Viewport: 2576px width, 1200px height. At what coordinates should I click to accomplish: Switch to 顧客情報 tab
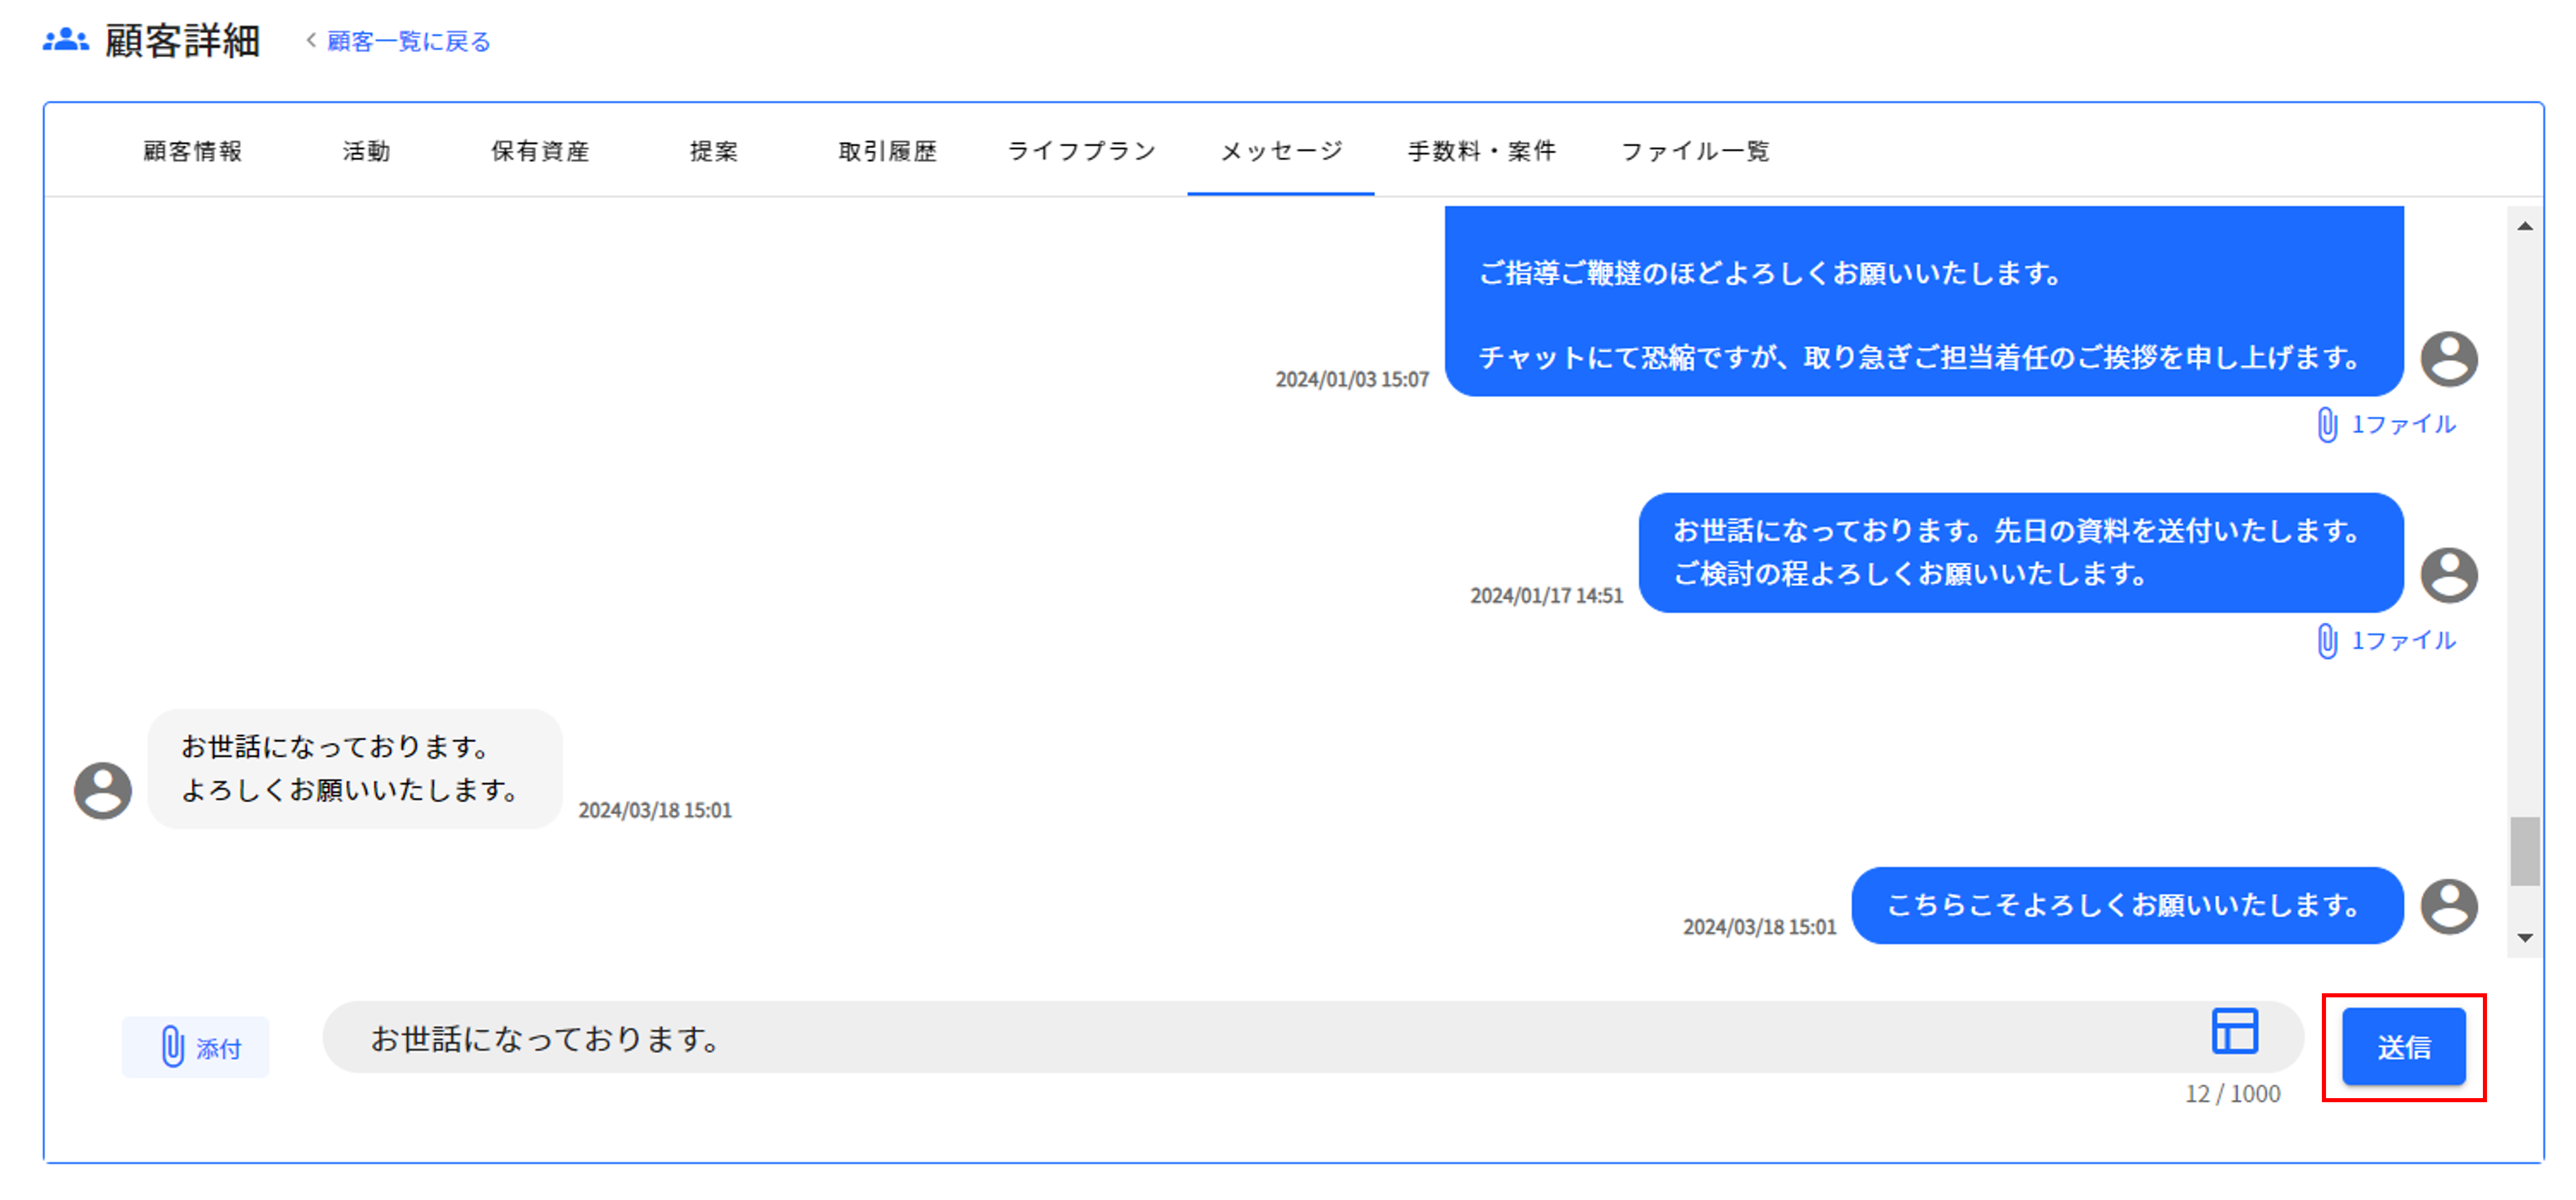(x=193, y=151)
